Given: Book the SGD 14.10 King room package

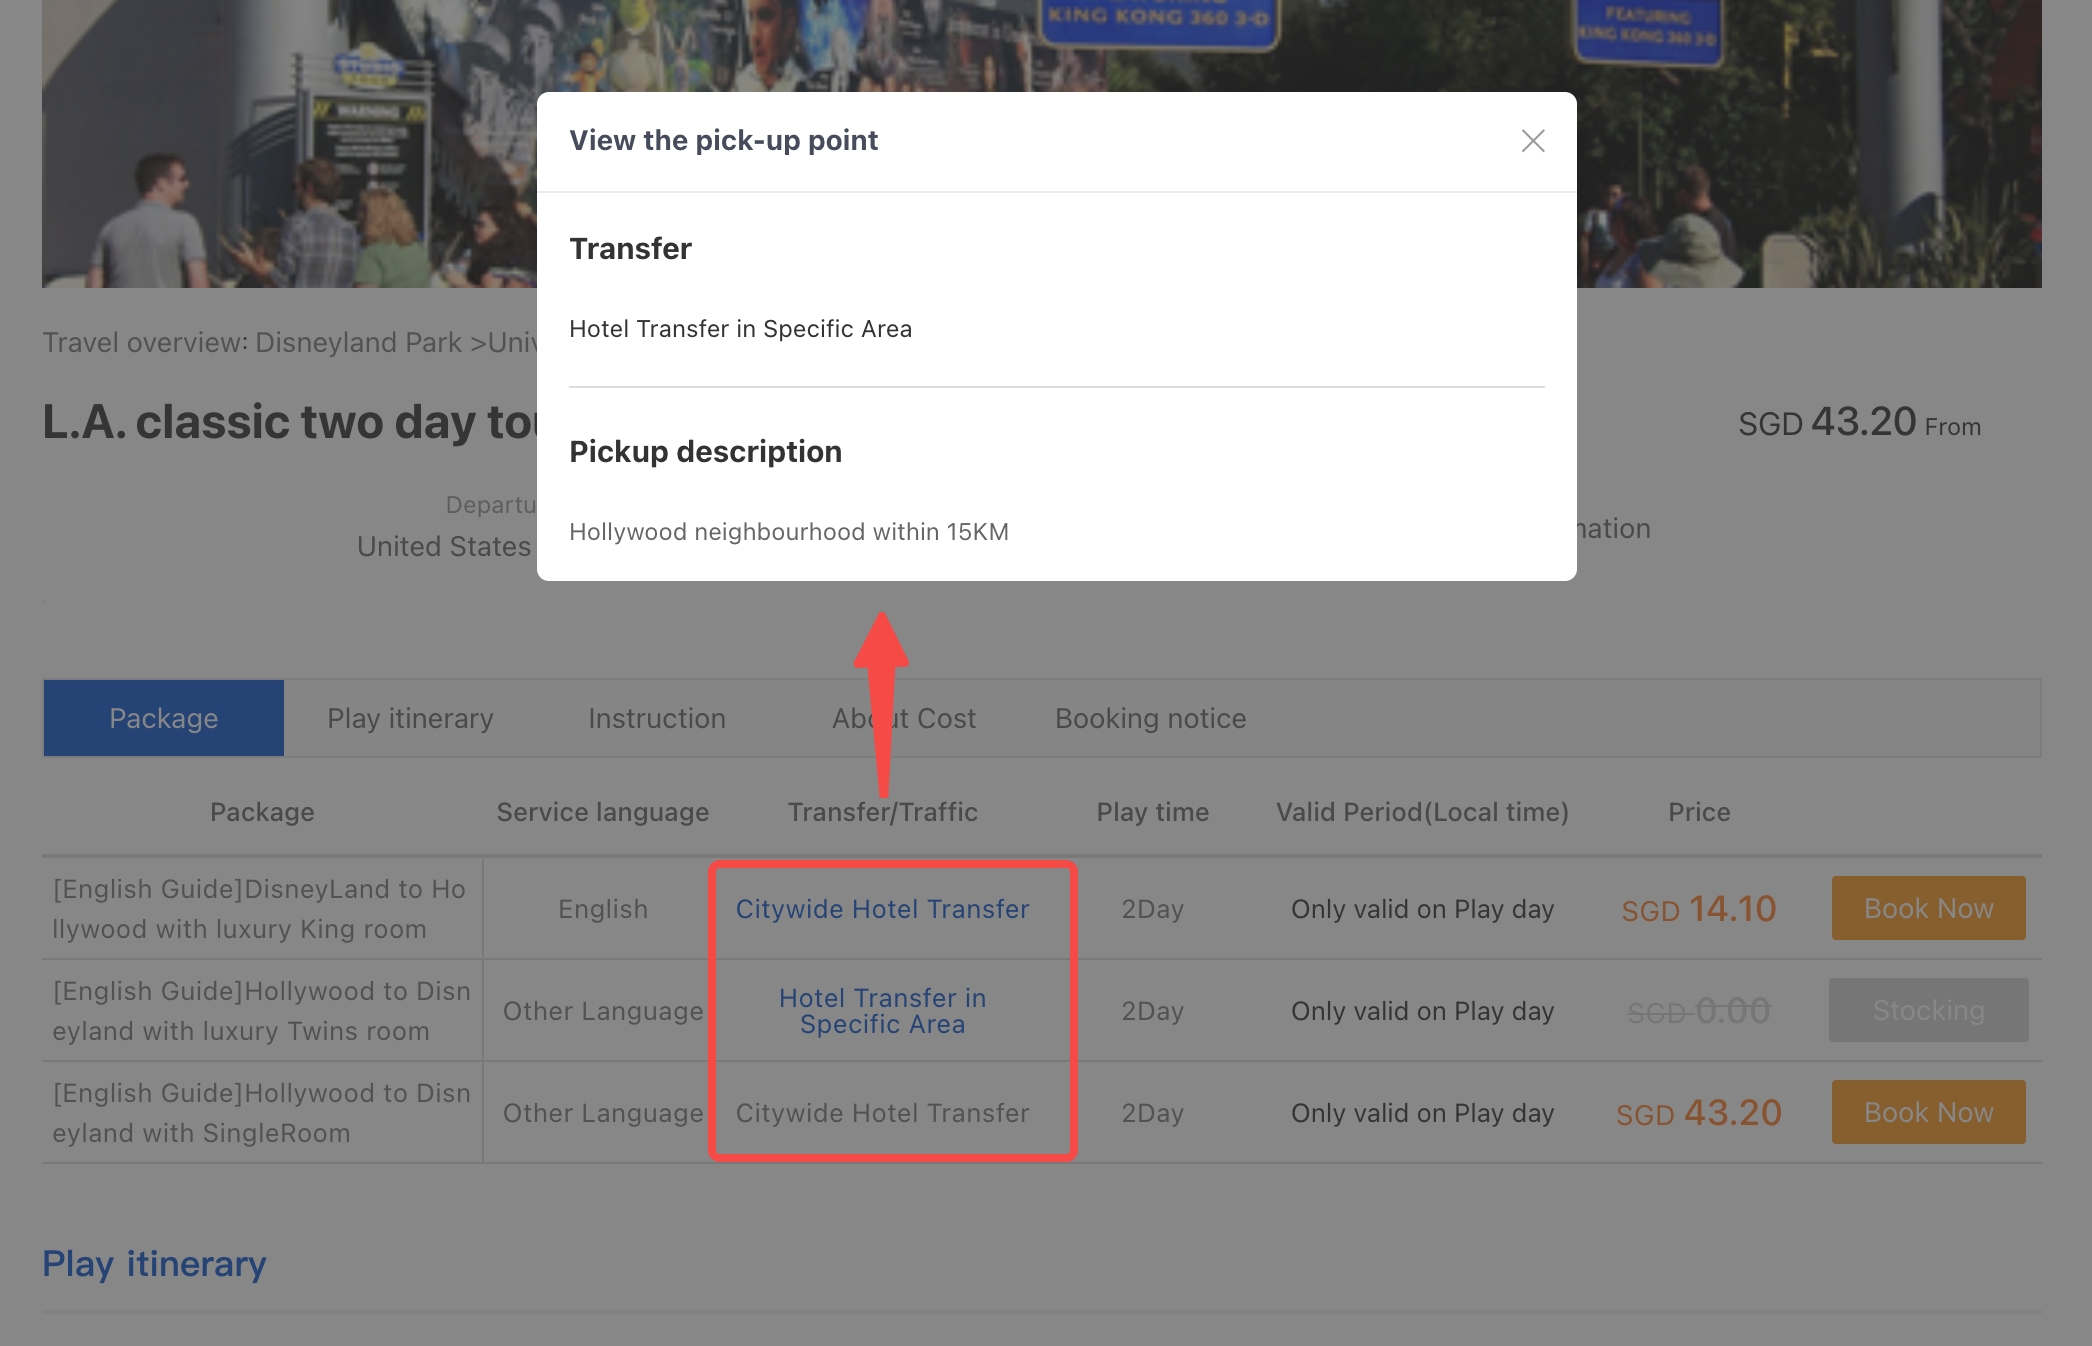Looking at the screenshot, I should 1928,908.
